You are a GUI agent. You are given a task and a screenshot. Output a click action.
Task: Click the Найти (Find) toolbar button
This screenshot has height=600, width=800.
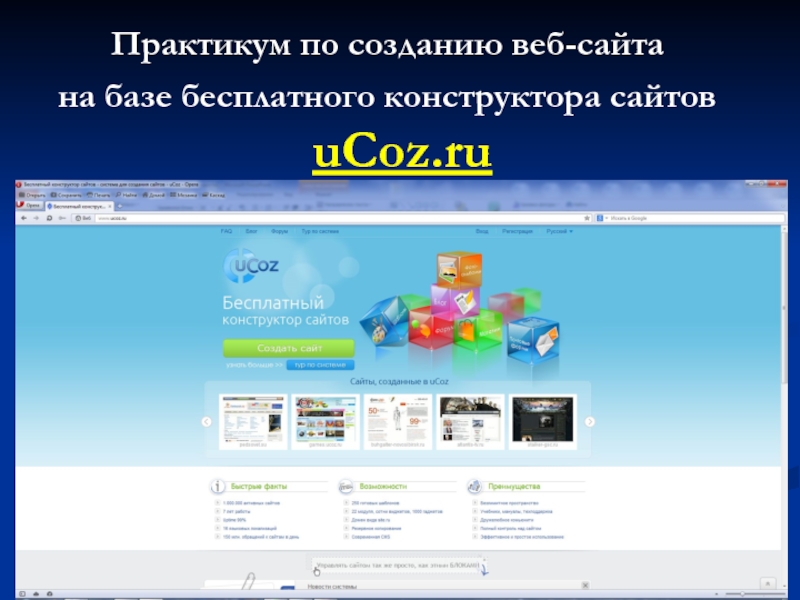point(126,195)
